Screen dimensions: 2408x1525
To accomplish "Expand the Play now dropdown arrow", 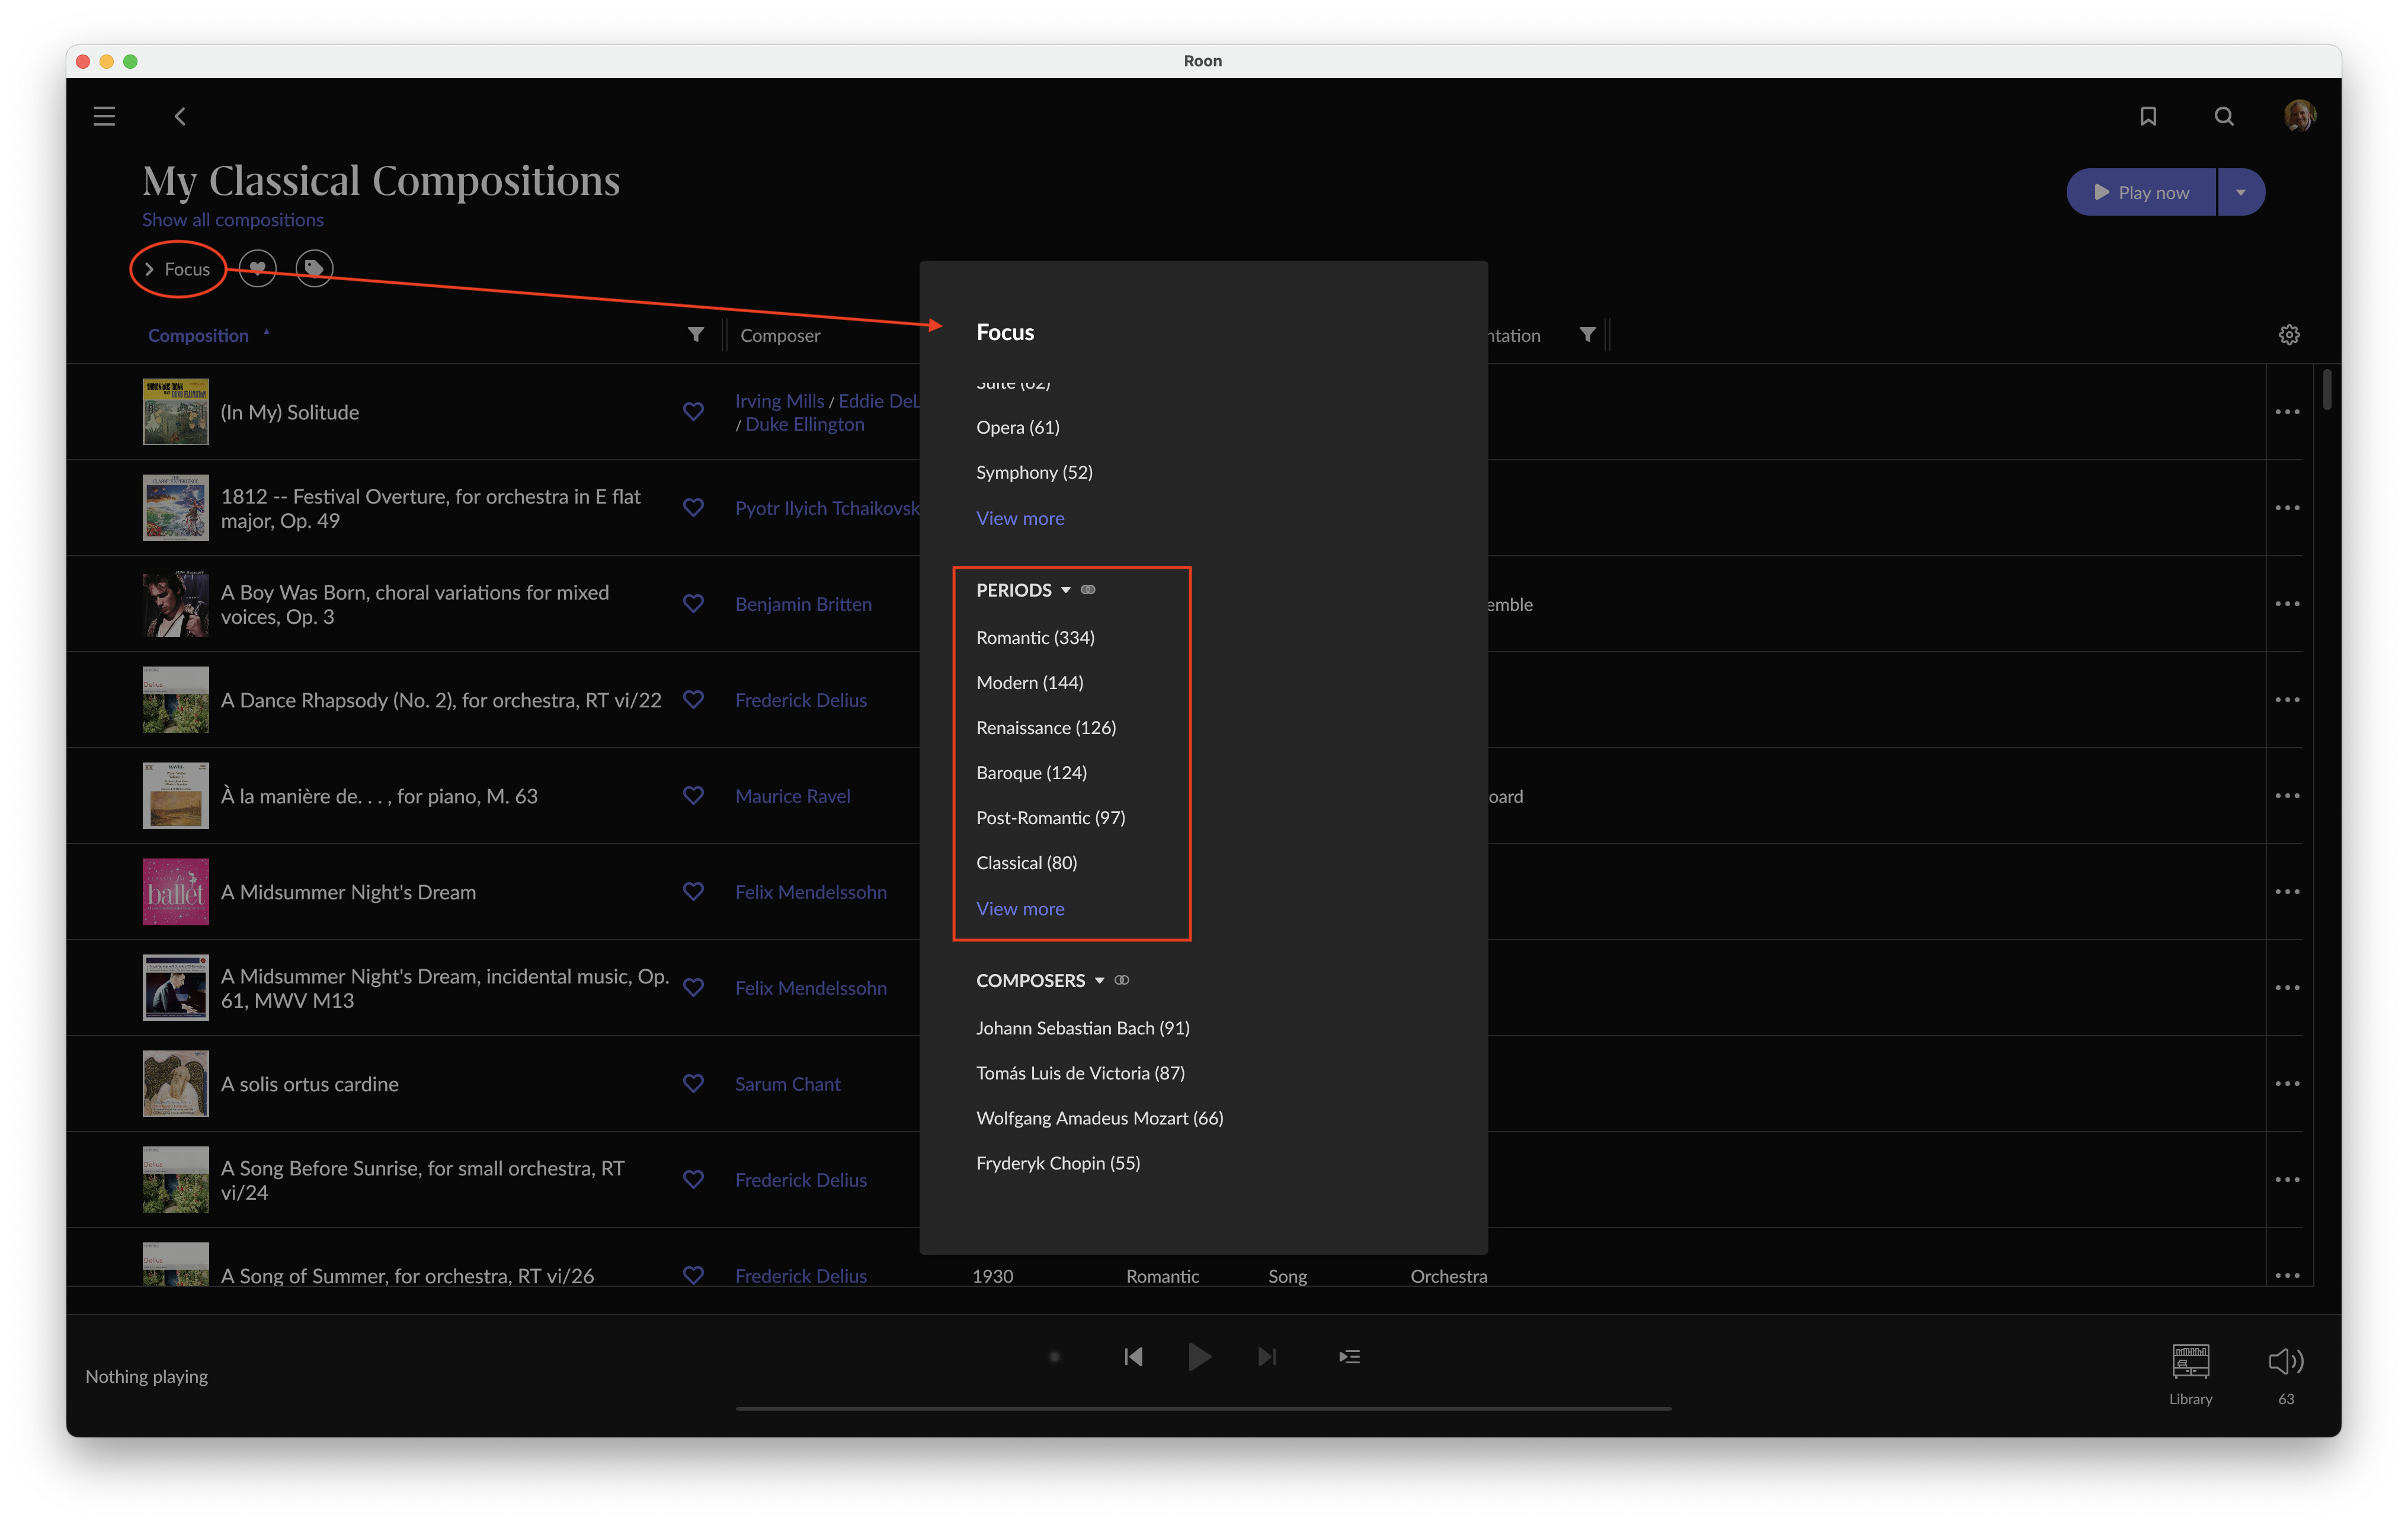I will 2240,192.
